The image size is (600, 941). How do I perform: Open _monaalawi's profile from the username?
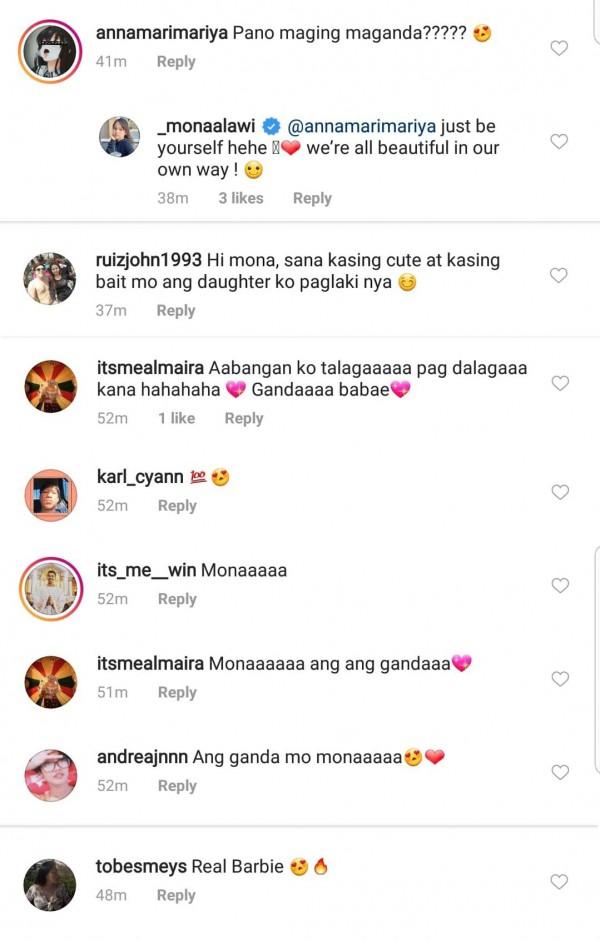(x=206, y=127)
